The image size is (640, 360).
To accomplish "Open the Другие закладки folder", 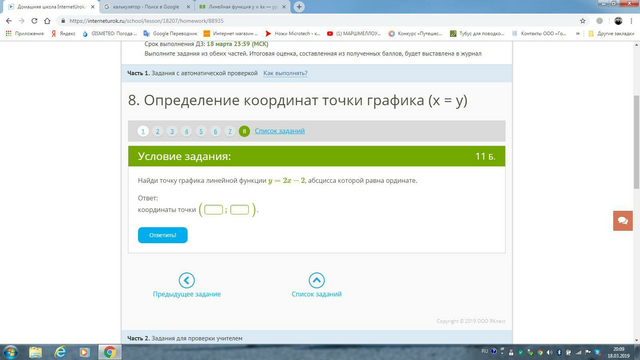I will pyautogui.click(x=611, y=33).
